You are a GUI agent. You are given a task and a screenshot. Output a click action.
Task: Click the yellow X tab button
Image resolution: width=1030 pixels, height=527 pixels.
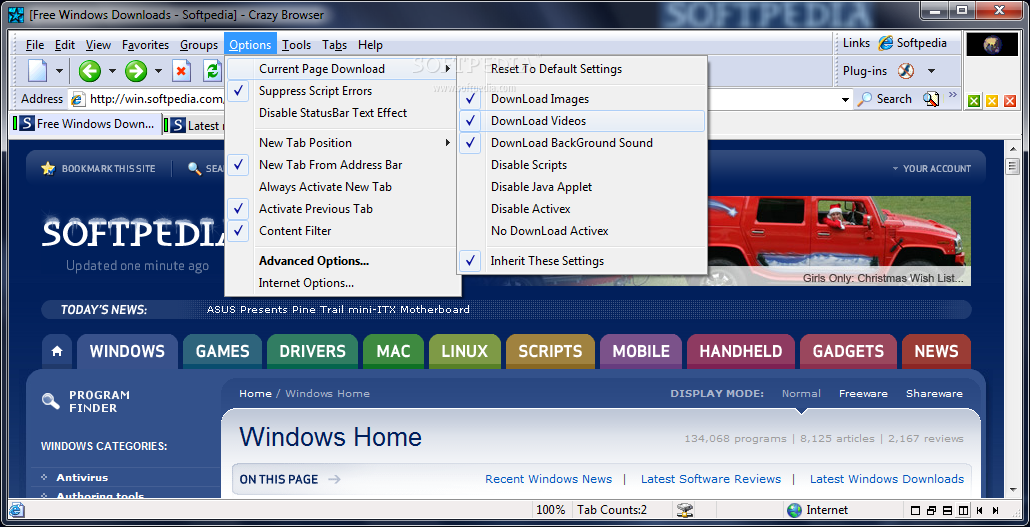coord(992,101)
